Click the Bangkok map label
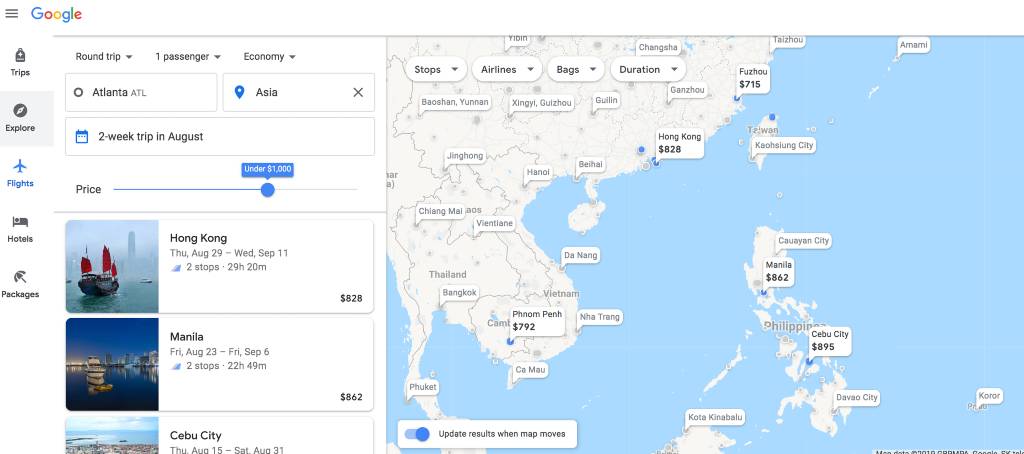1024x454 pixels. [x=460, y=293]
